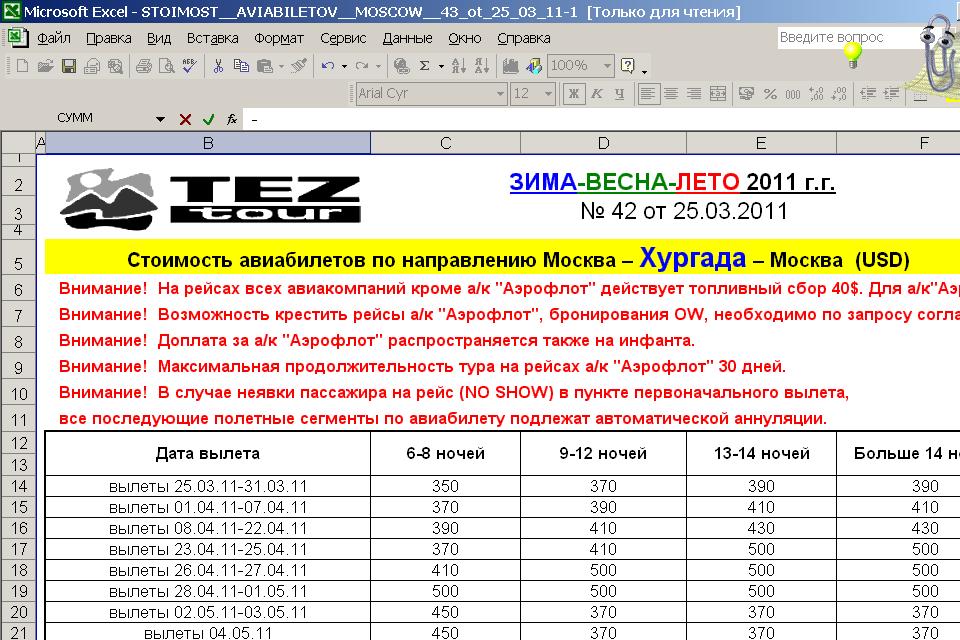Image resolution: width=960 pixels, height=640 pixels.
Task: Open the undo history dropdown arrow
Action: tap(344, 66)
